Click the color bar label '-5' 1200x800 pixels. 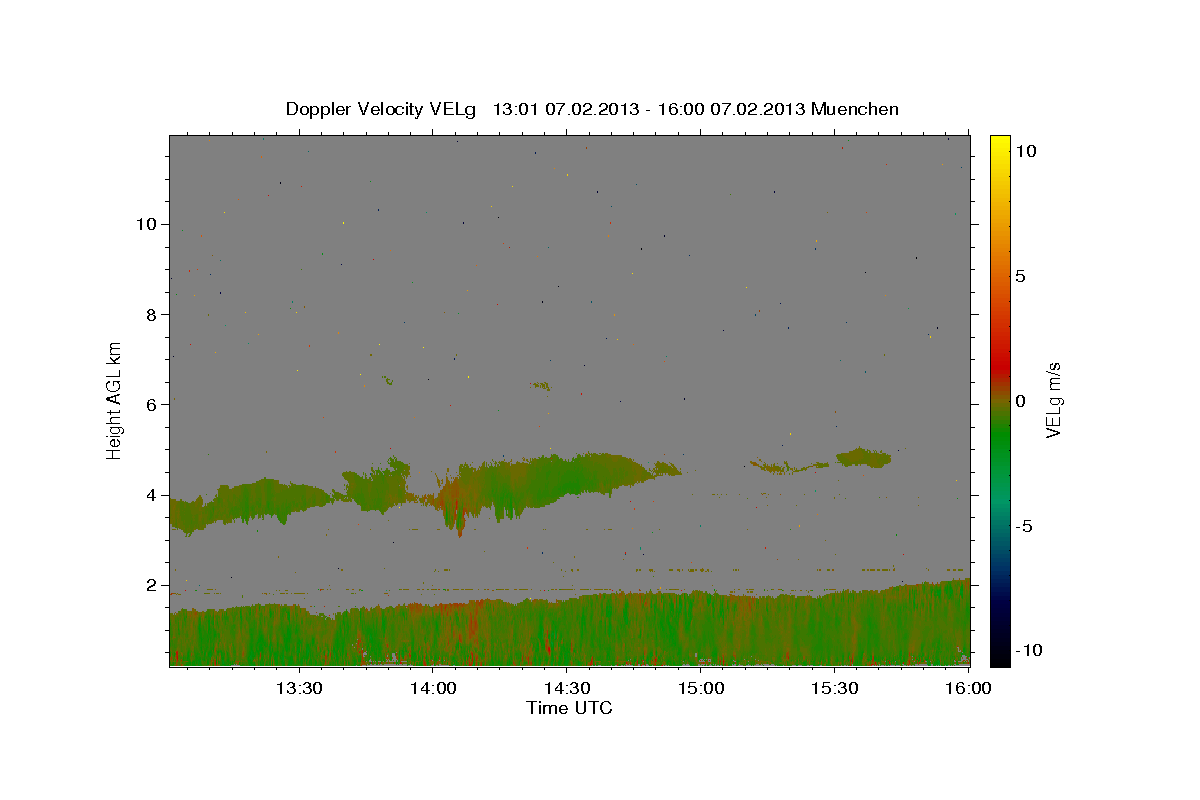click(1025, 526)
